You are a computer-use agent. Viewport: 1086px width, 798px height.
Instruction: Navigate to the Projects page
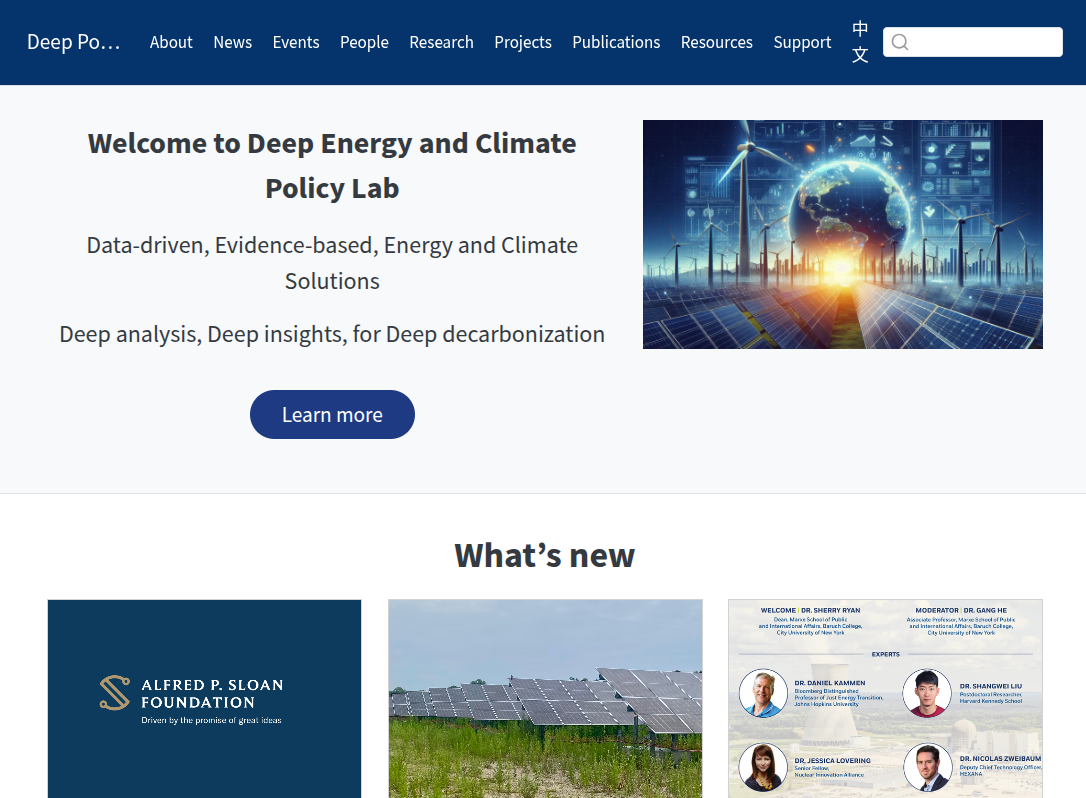coord(523,42)
